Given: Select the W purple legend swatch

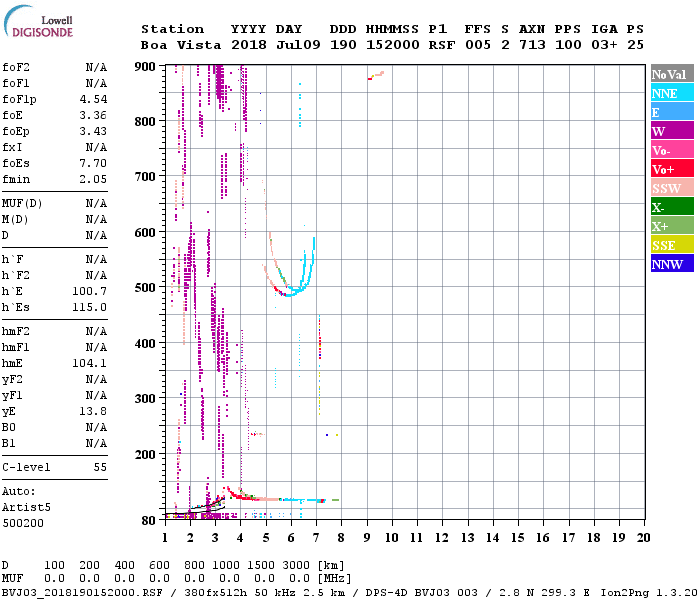Looking at the screenshot, I should [x=672, y=131].
